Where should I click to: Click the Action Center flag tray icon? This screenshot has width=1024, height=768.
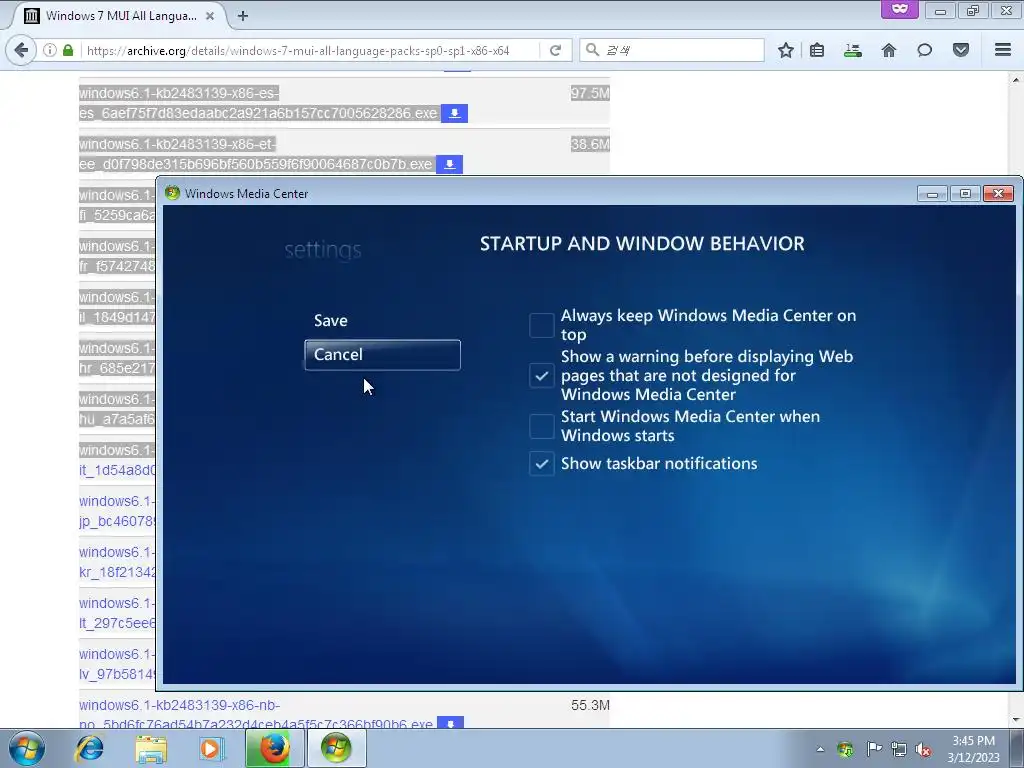873,748
